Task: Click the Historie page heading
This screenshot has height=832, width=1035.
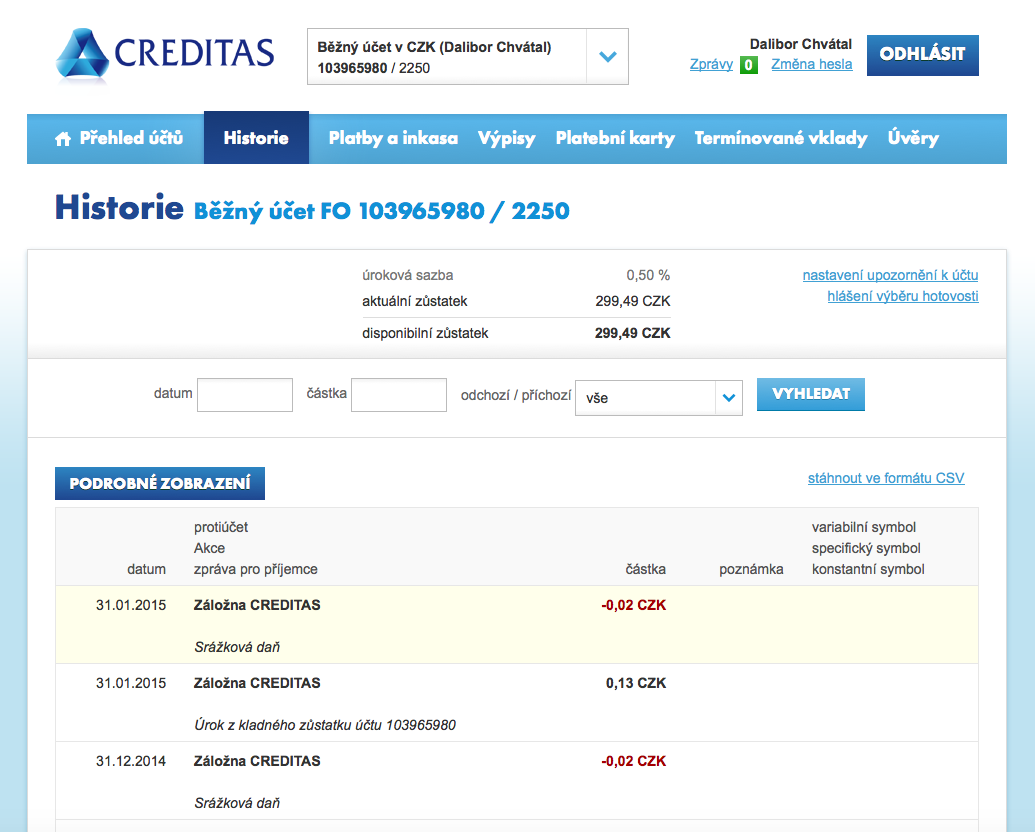Action: point(119,207)
